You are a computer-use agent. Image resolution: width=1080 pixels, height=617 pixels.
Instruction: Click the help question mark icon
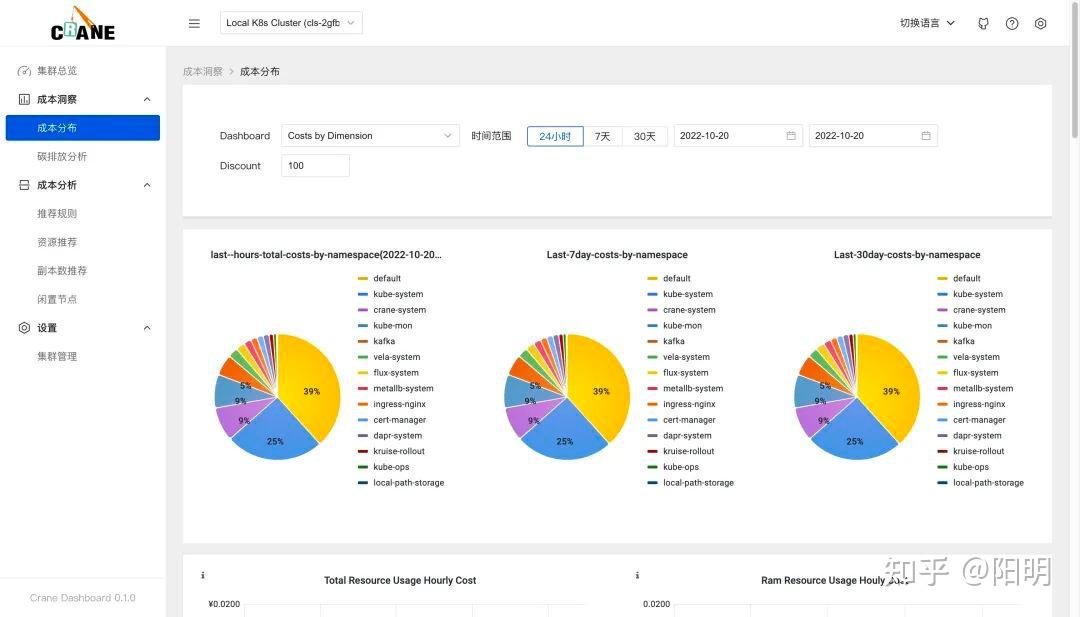pyautogui.click(x=1012, y=23)
